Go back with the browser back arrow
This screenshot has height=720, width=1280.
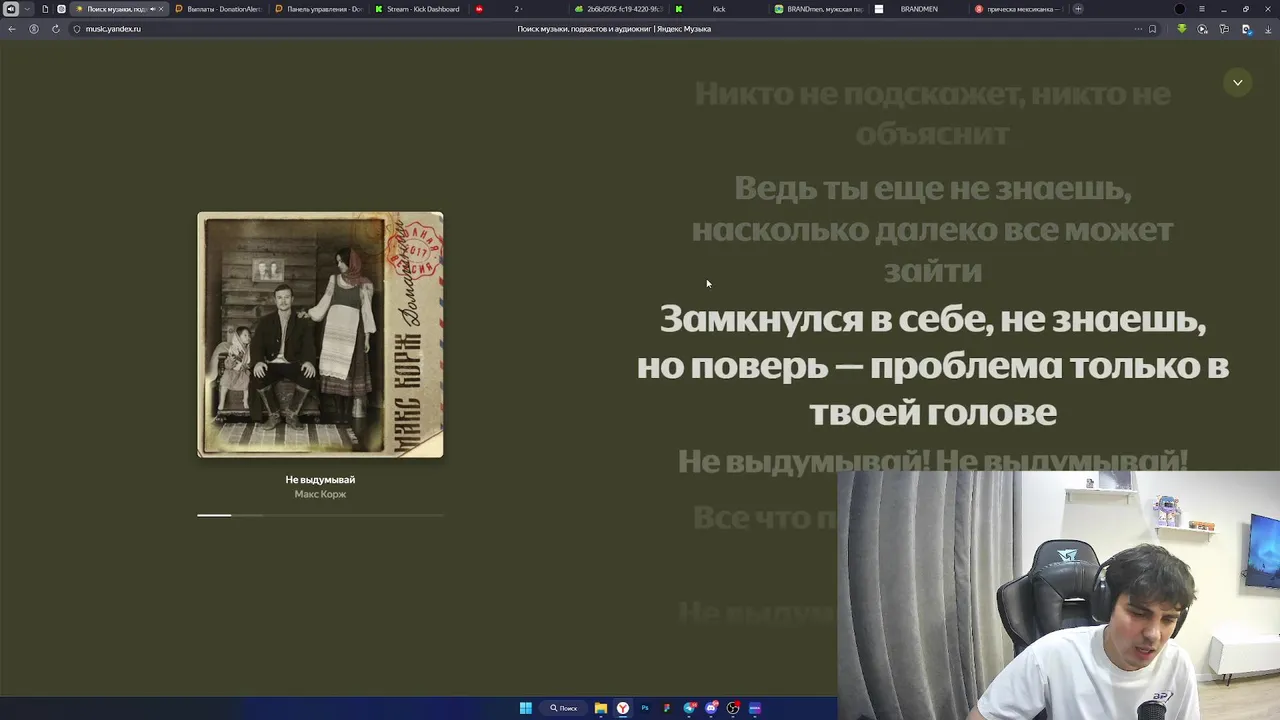click(11, 29)
